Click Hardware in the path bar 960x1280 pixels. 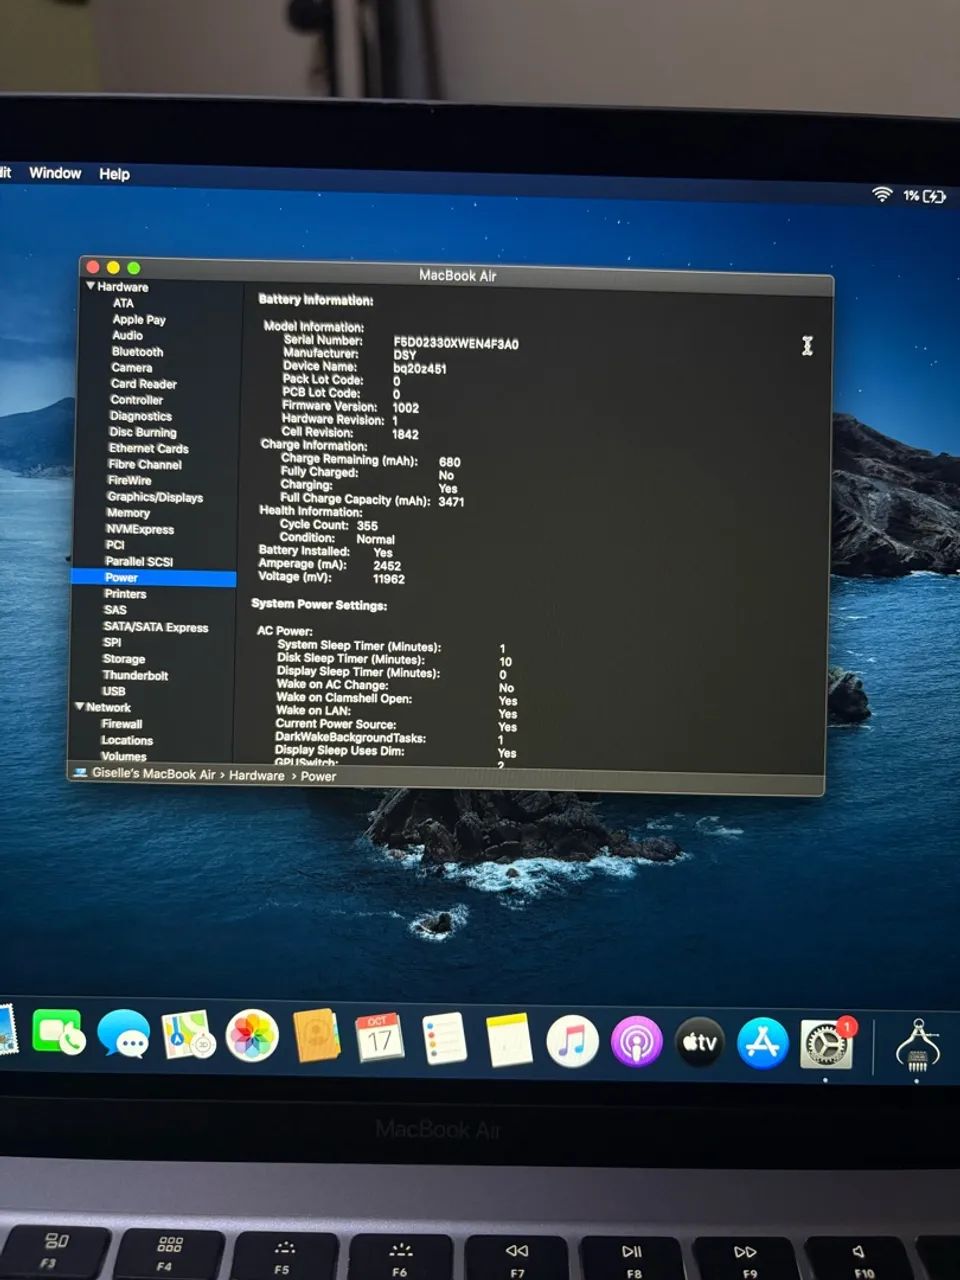coord(257,775)
